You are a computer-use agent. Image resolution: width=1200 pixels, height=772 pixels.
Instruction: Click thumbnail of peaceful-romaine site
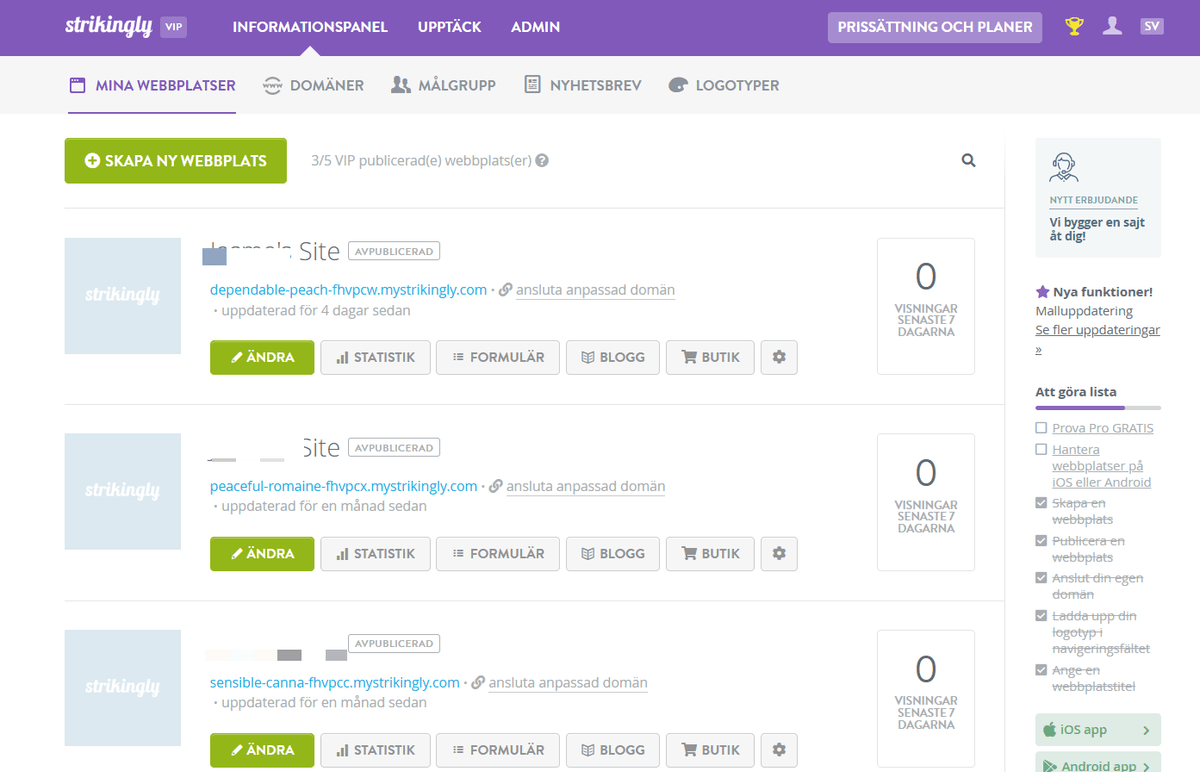point(122,491)
